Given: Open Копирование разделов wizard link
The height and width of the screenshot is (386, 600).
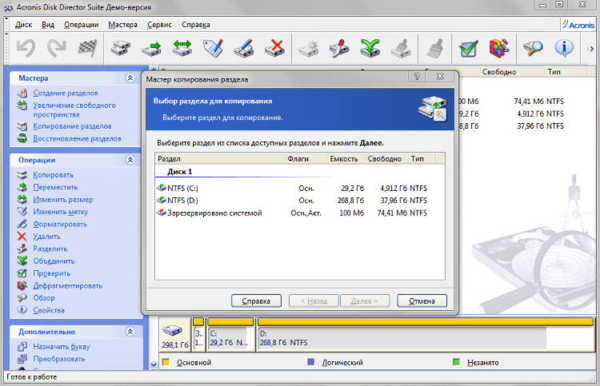Looking at the screenshot, I should (x=72, y=126).
